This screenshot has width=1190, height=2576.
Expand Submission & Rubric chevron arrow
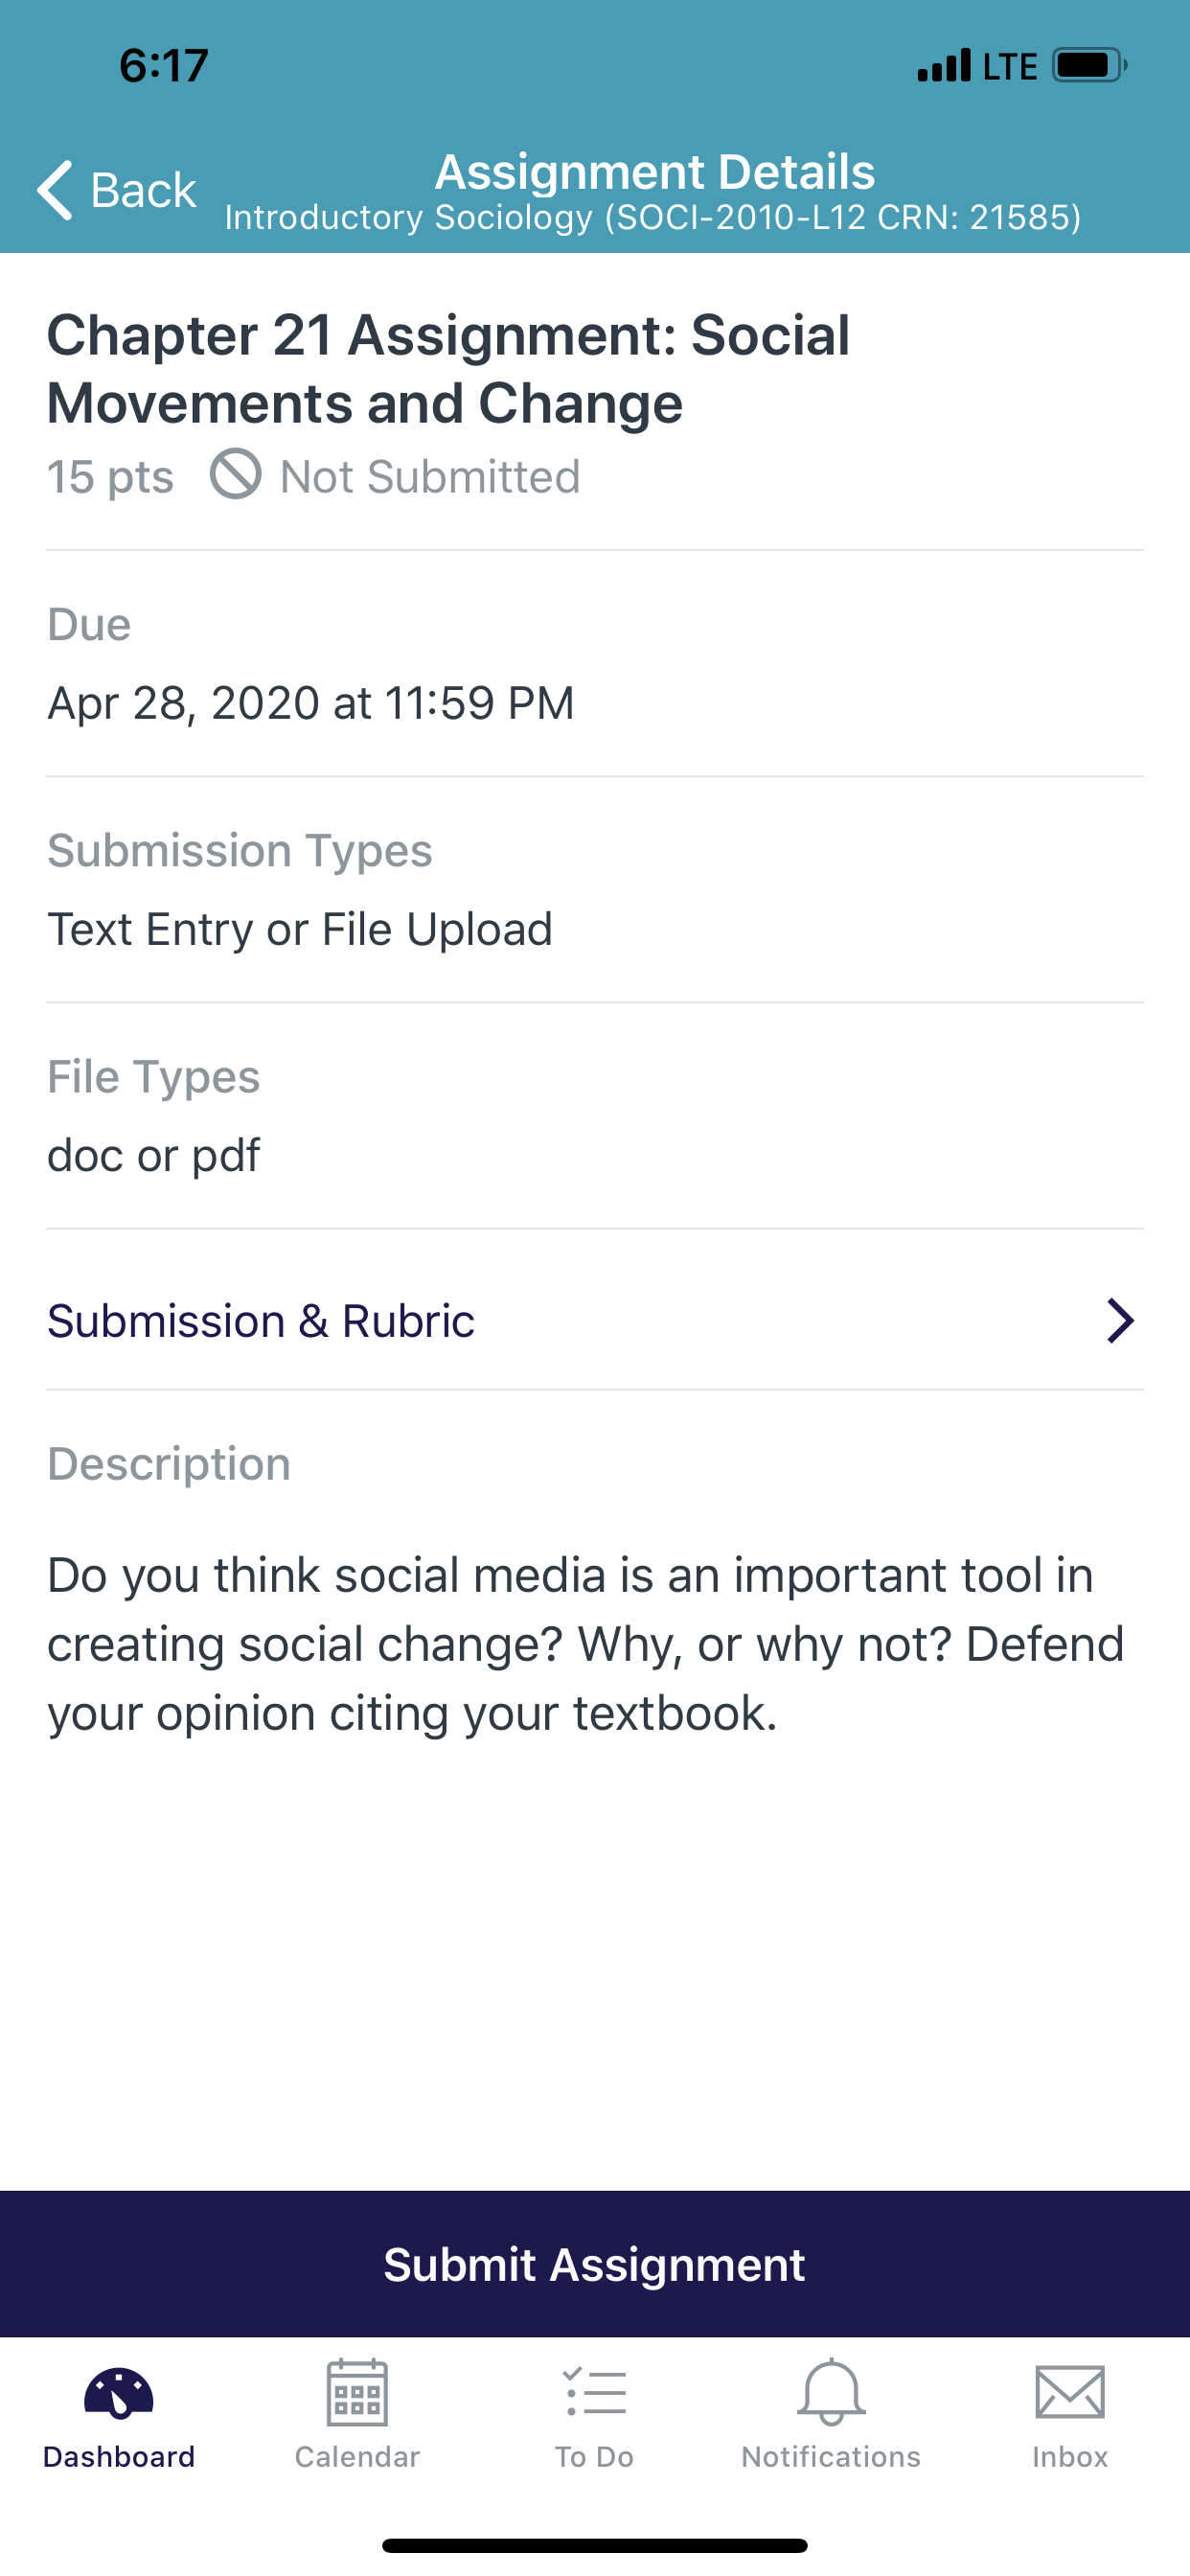1120,1321
